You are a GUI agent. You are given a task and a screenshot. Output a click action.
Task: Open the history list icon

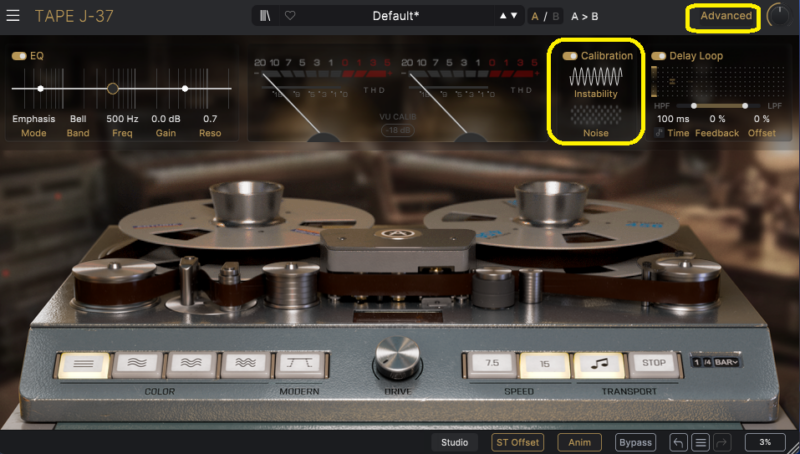[x=702, y=442]
